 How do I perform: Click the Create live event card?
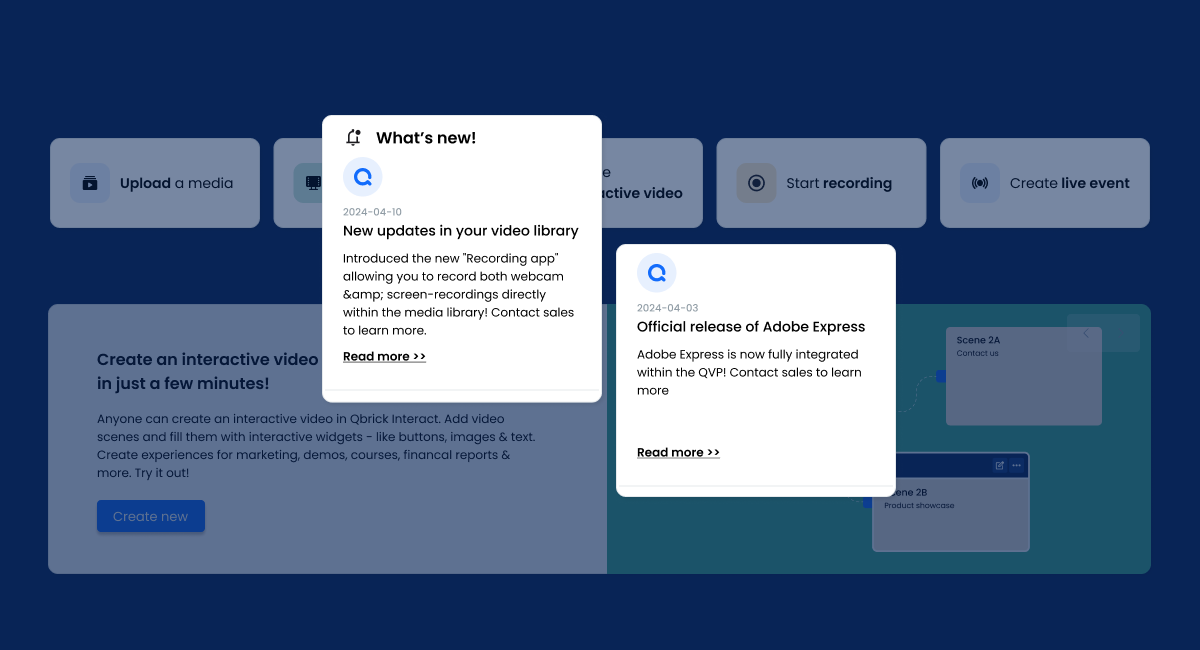point(1044,183)
